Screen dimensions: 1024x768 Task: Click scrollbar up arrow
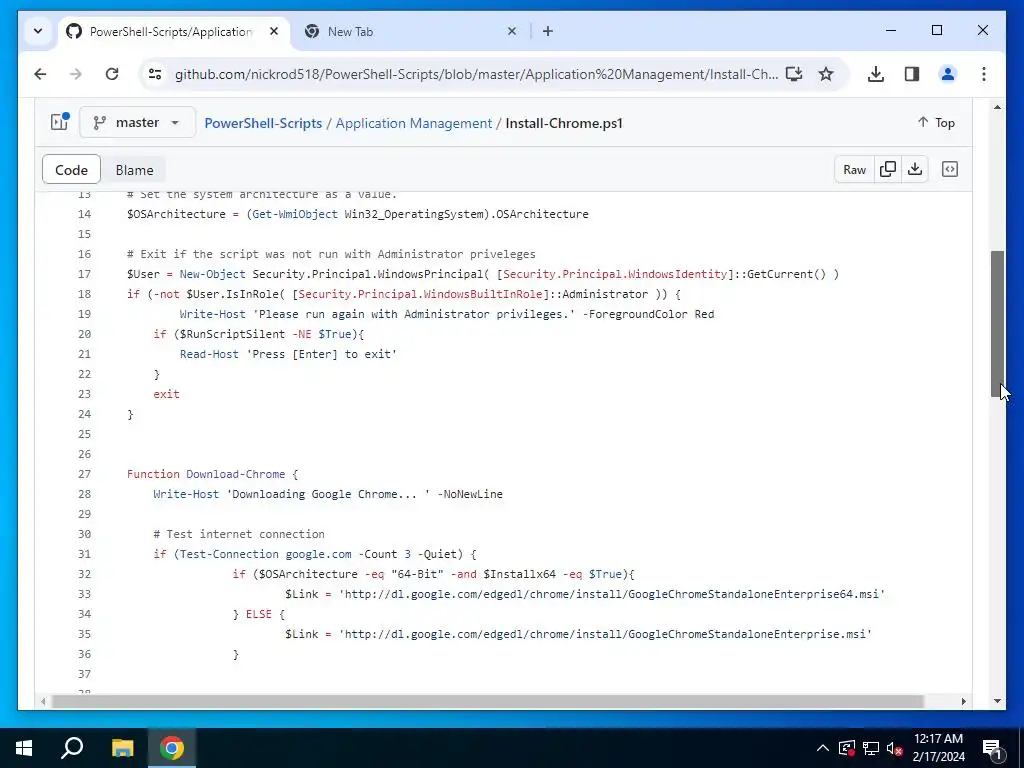997,106
